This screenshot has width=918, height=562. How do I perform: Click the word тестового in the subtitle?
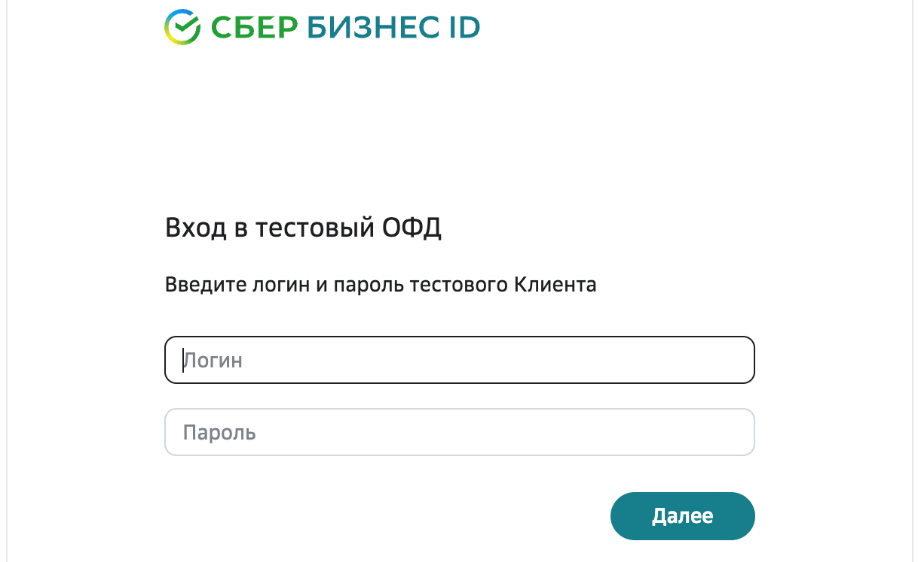459,285
